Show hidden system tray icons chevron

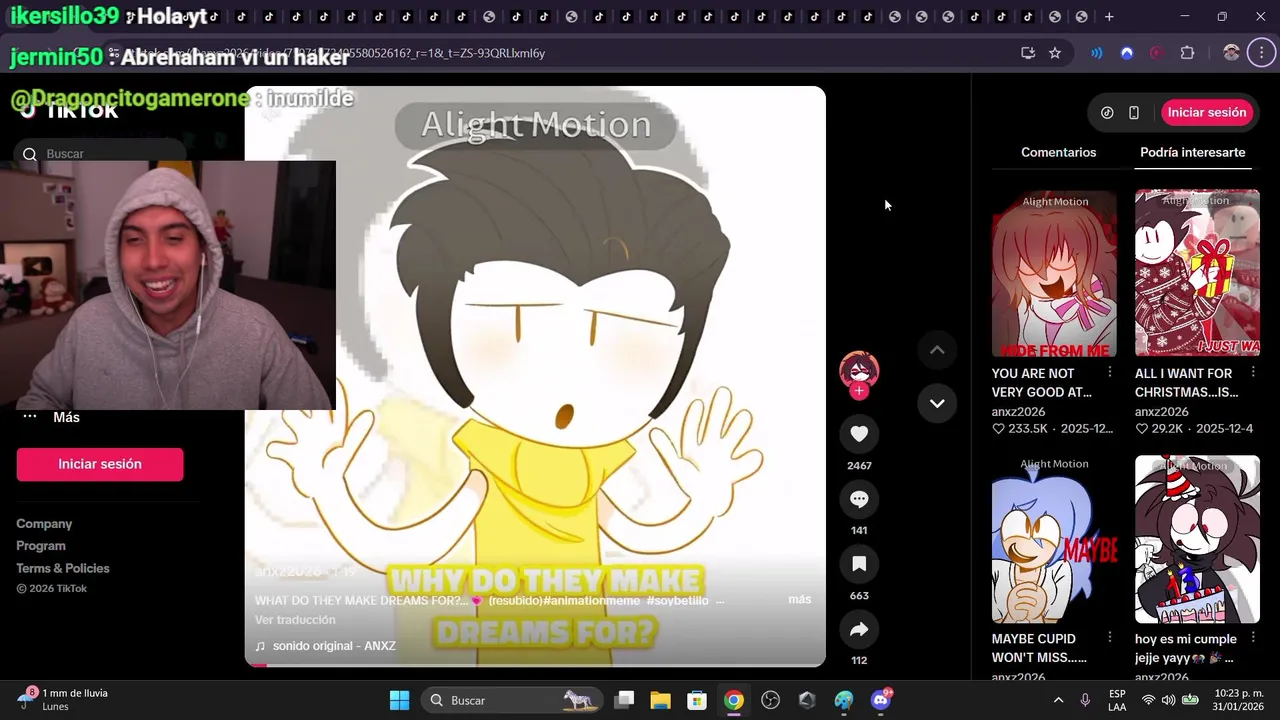[1058, 700]
